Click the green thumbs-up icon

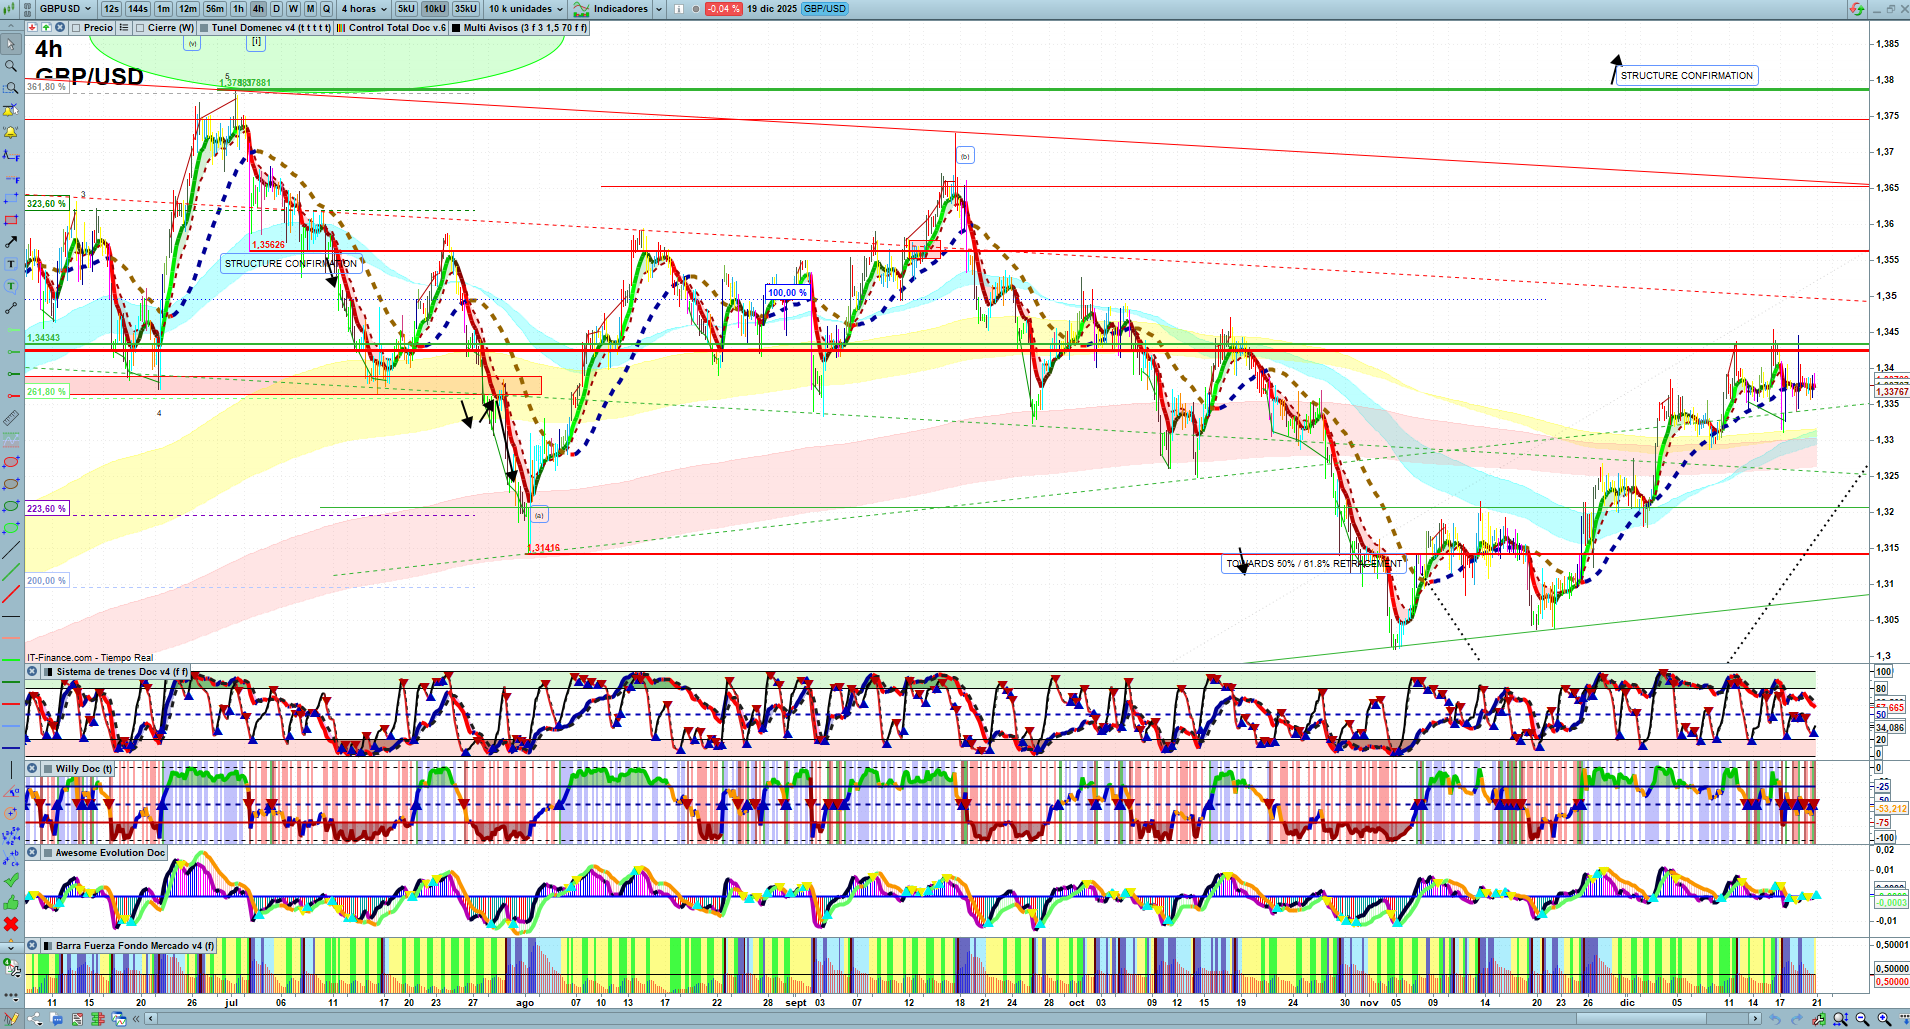point(11,902)
